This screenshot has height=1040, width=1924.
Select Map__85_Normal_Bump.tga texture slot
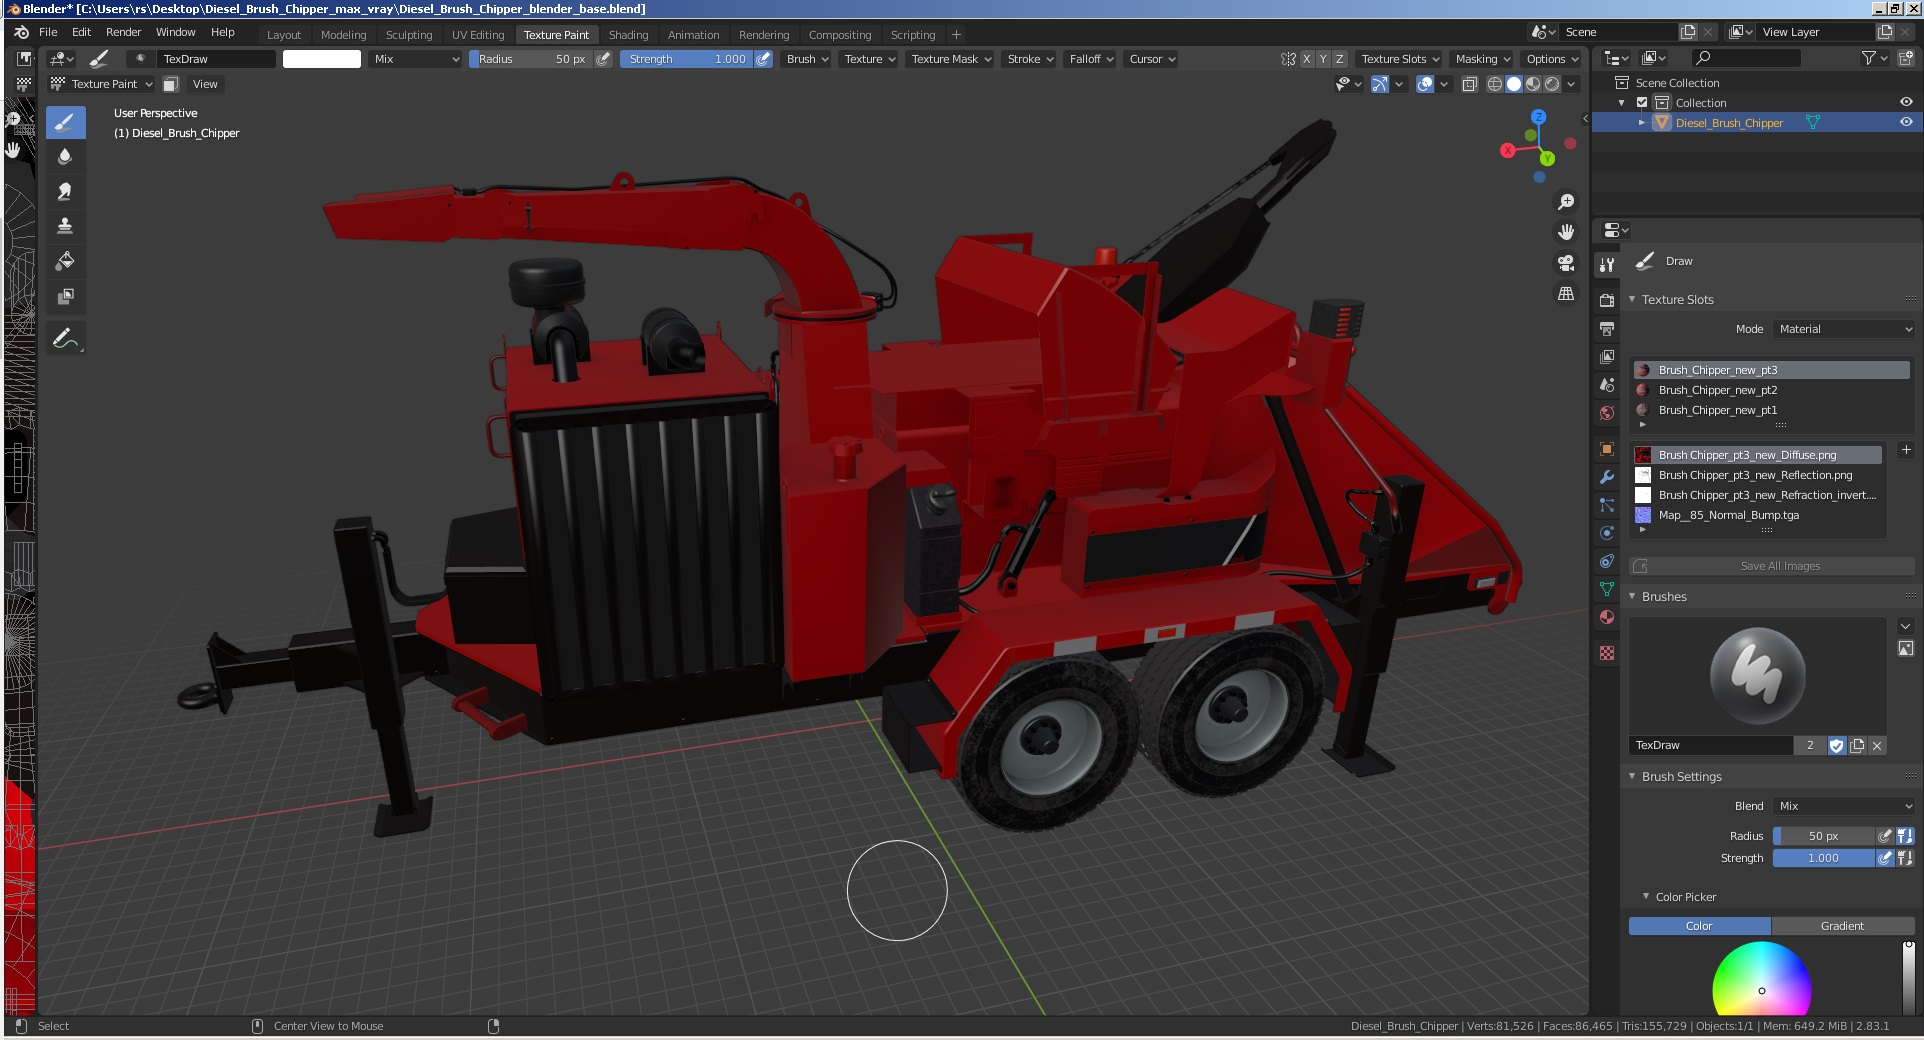[x=1758, y=515]
